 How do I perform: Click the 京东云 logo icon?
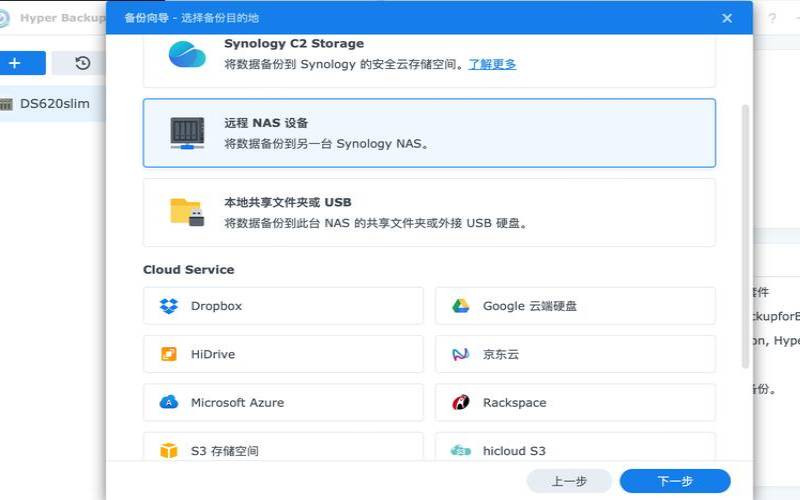tap(461, 354)
